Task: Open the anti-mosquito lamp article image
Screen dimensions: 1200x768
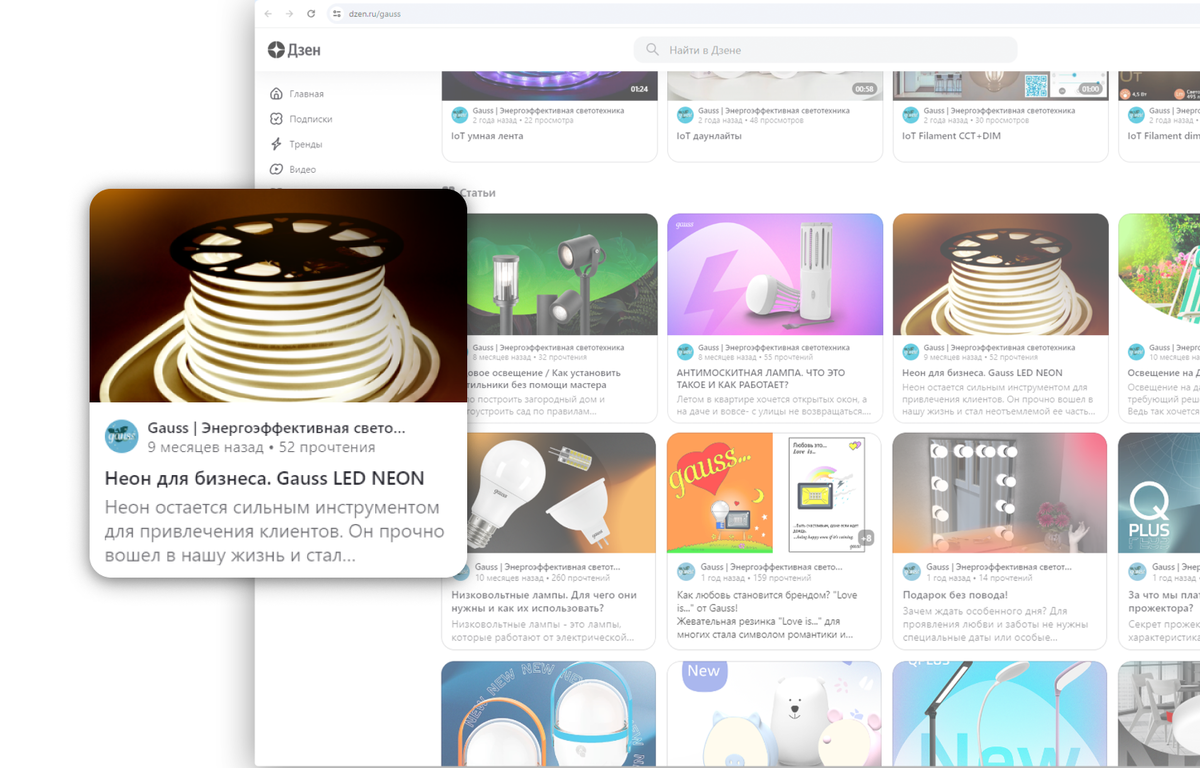Action: 775,275
